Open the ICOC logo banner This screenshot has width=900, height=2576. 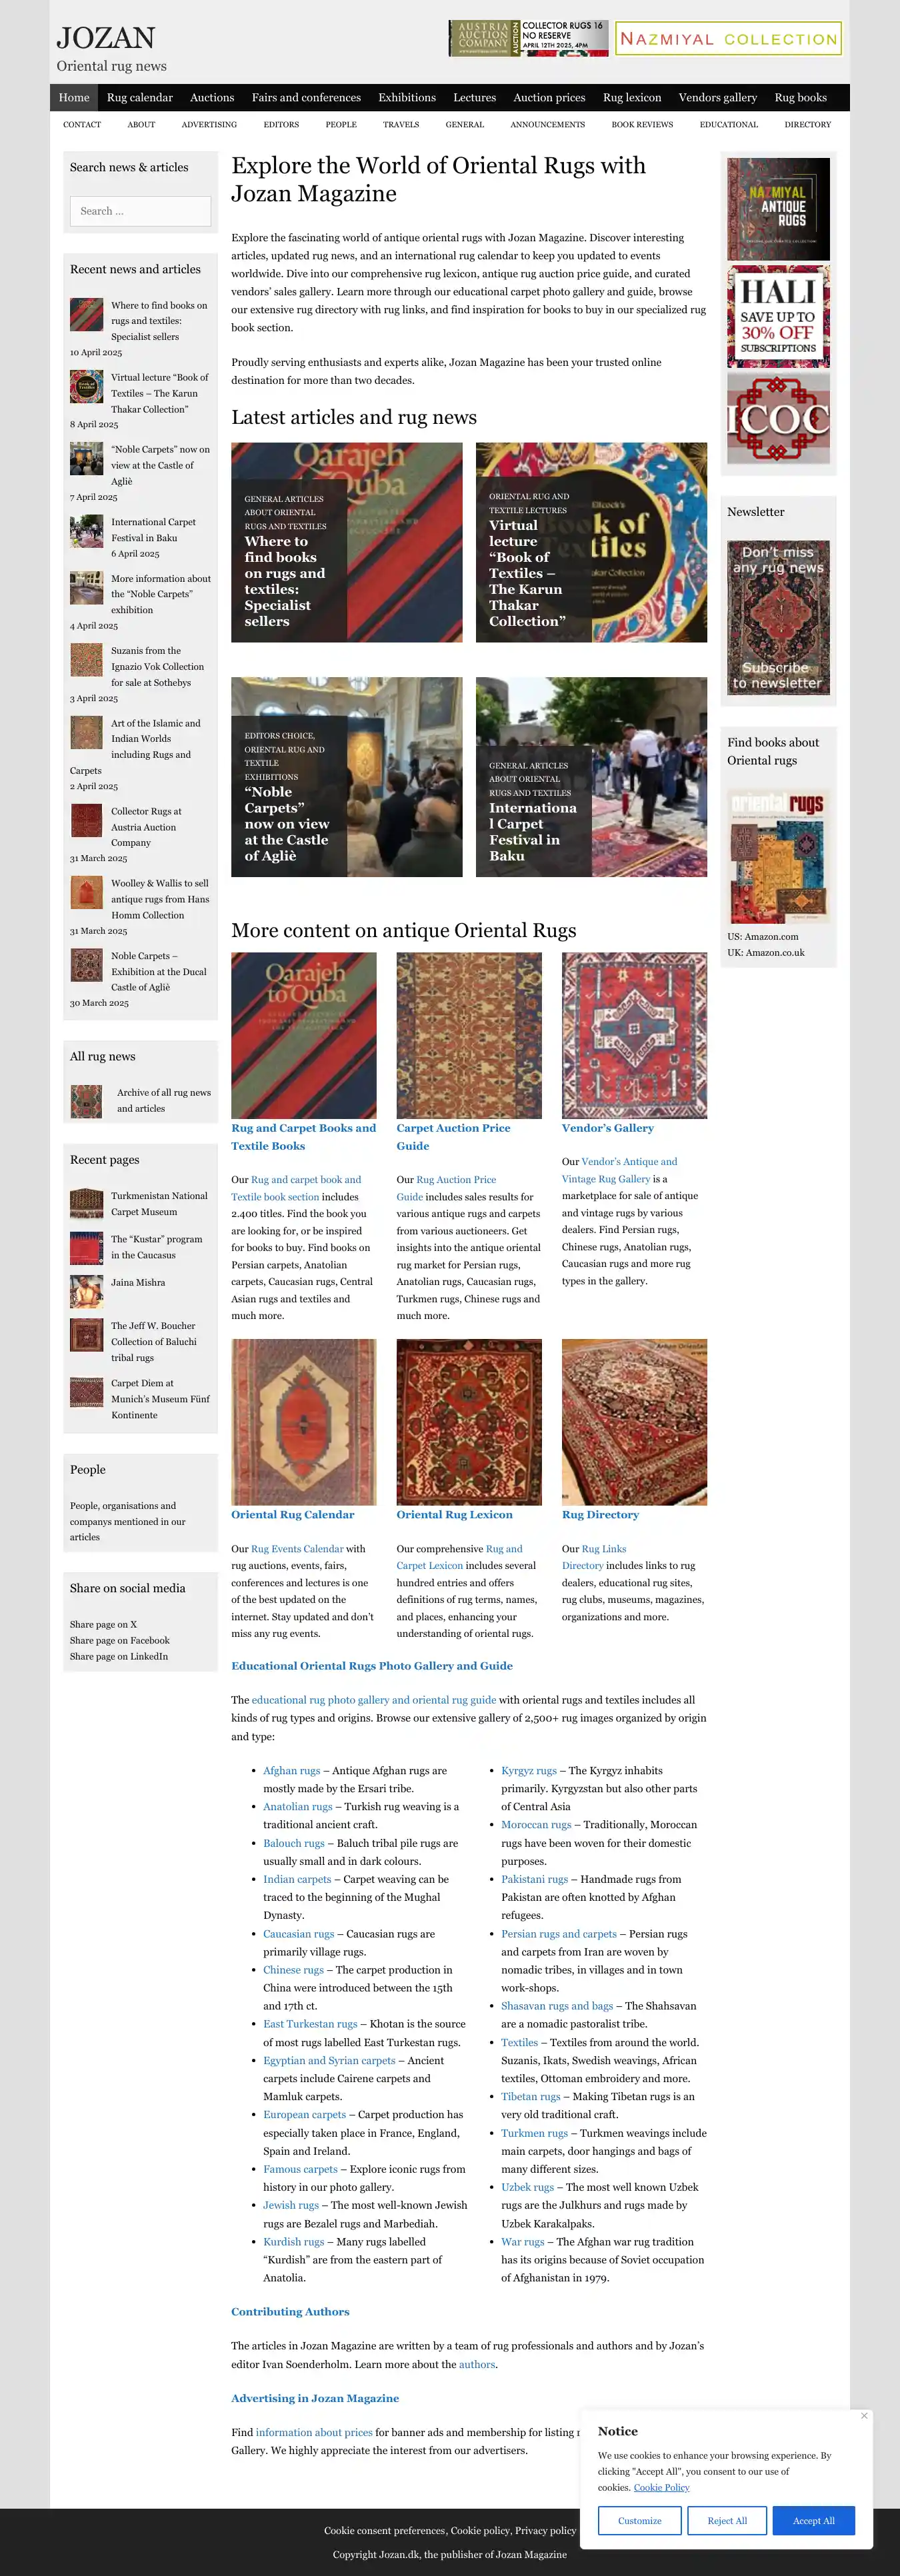click(778, 419)
